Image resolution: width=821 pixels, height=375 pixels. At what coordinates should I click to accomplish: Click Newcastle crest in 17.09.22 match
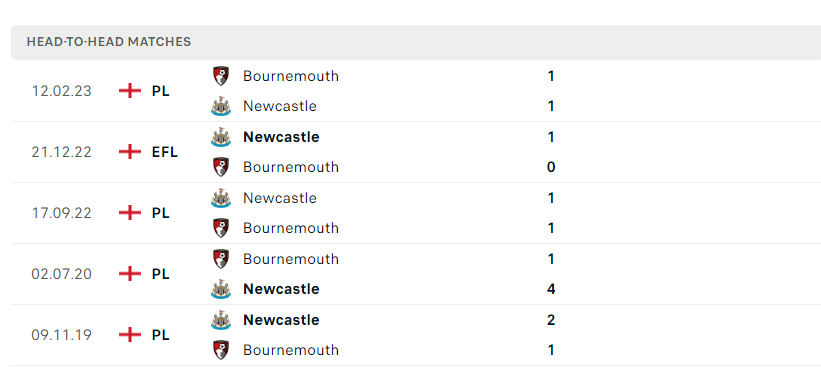click(221, 198)
